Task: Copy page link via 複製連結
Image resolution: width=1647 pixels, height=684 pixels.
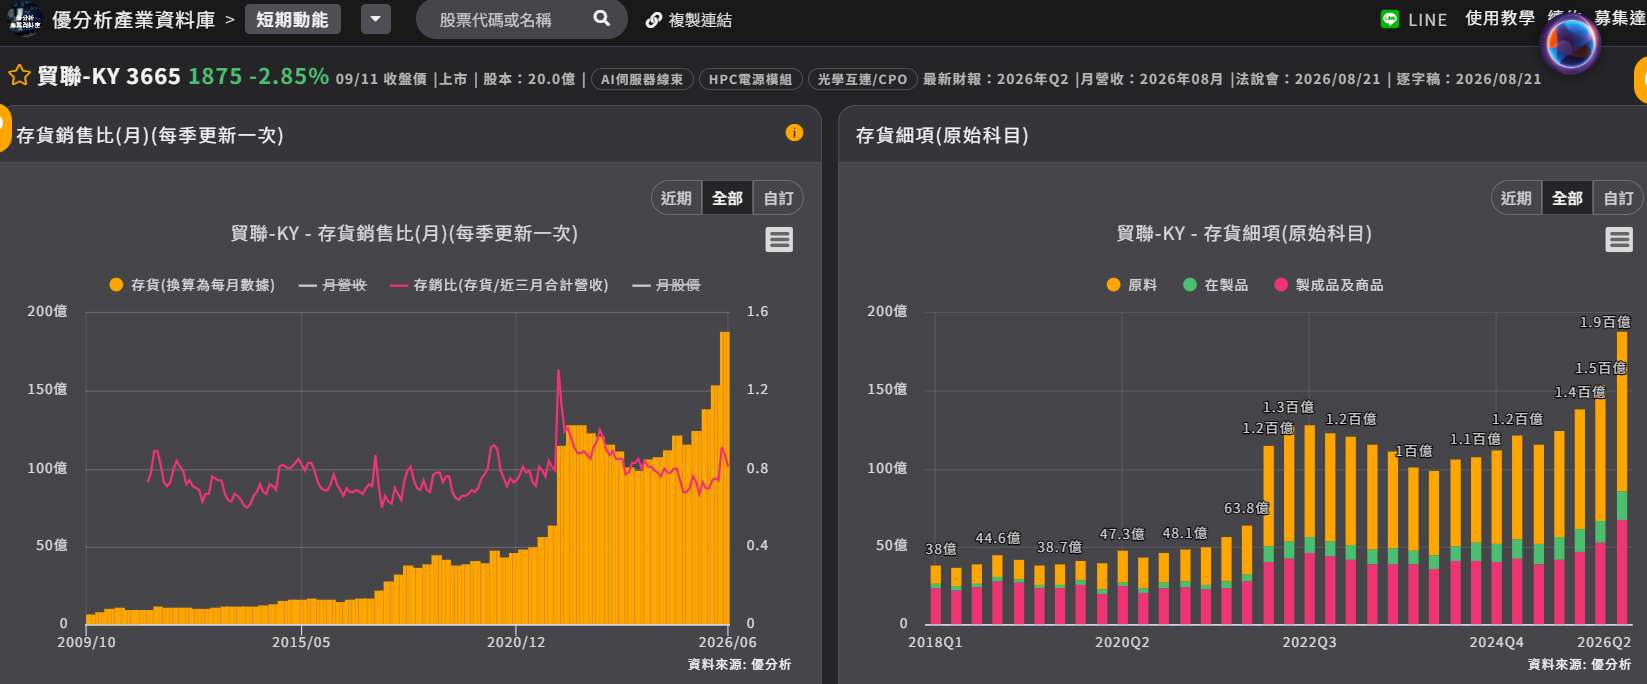Action: (x=700, y=20)
